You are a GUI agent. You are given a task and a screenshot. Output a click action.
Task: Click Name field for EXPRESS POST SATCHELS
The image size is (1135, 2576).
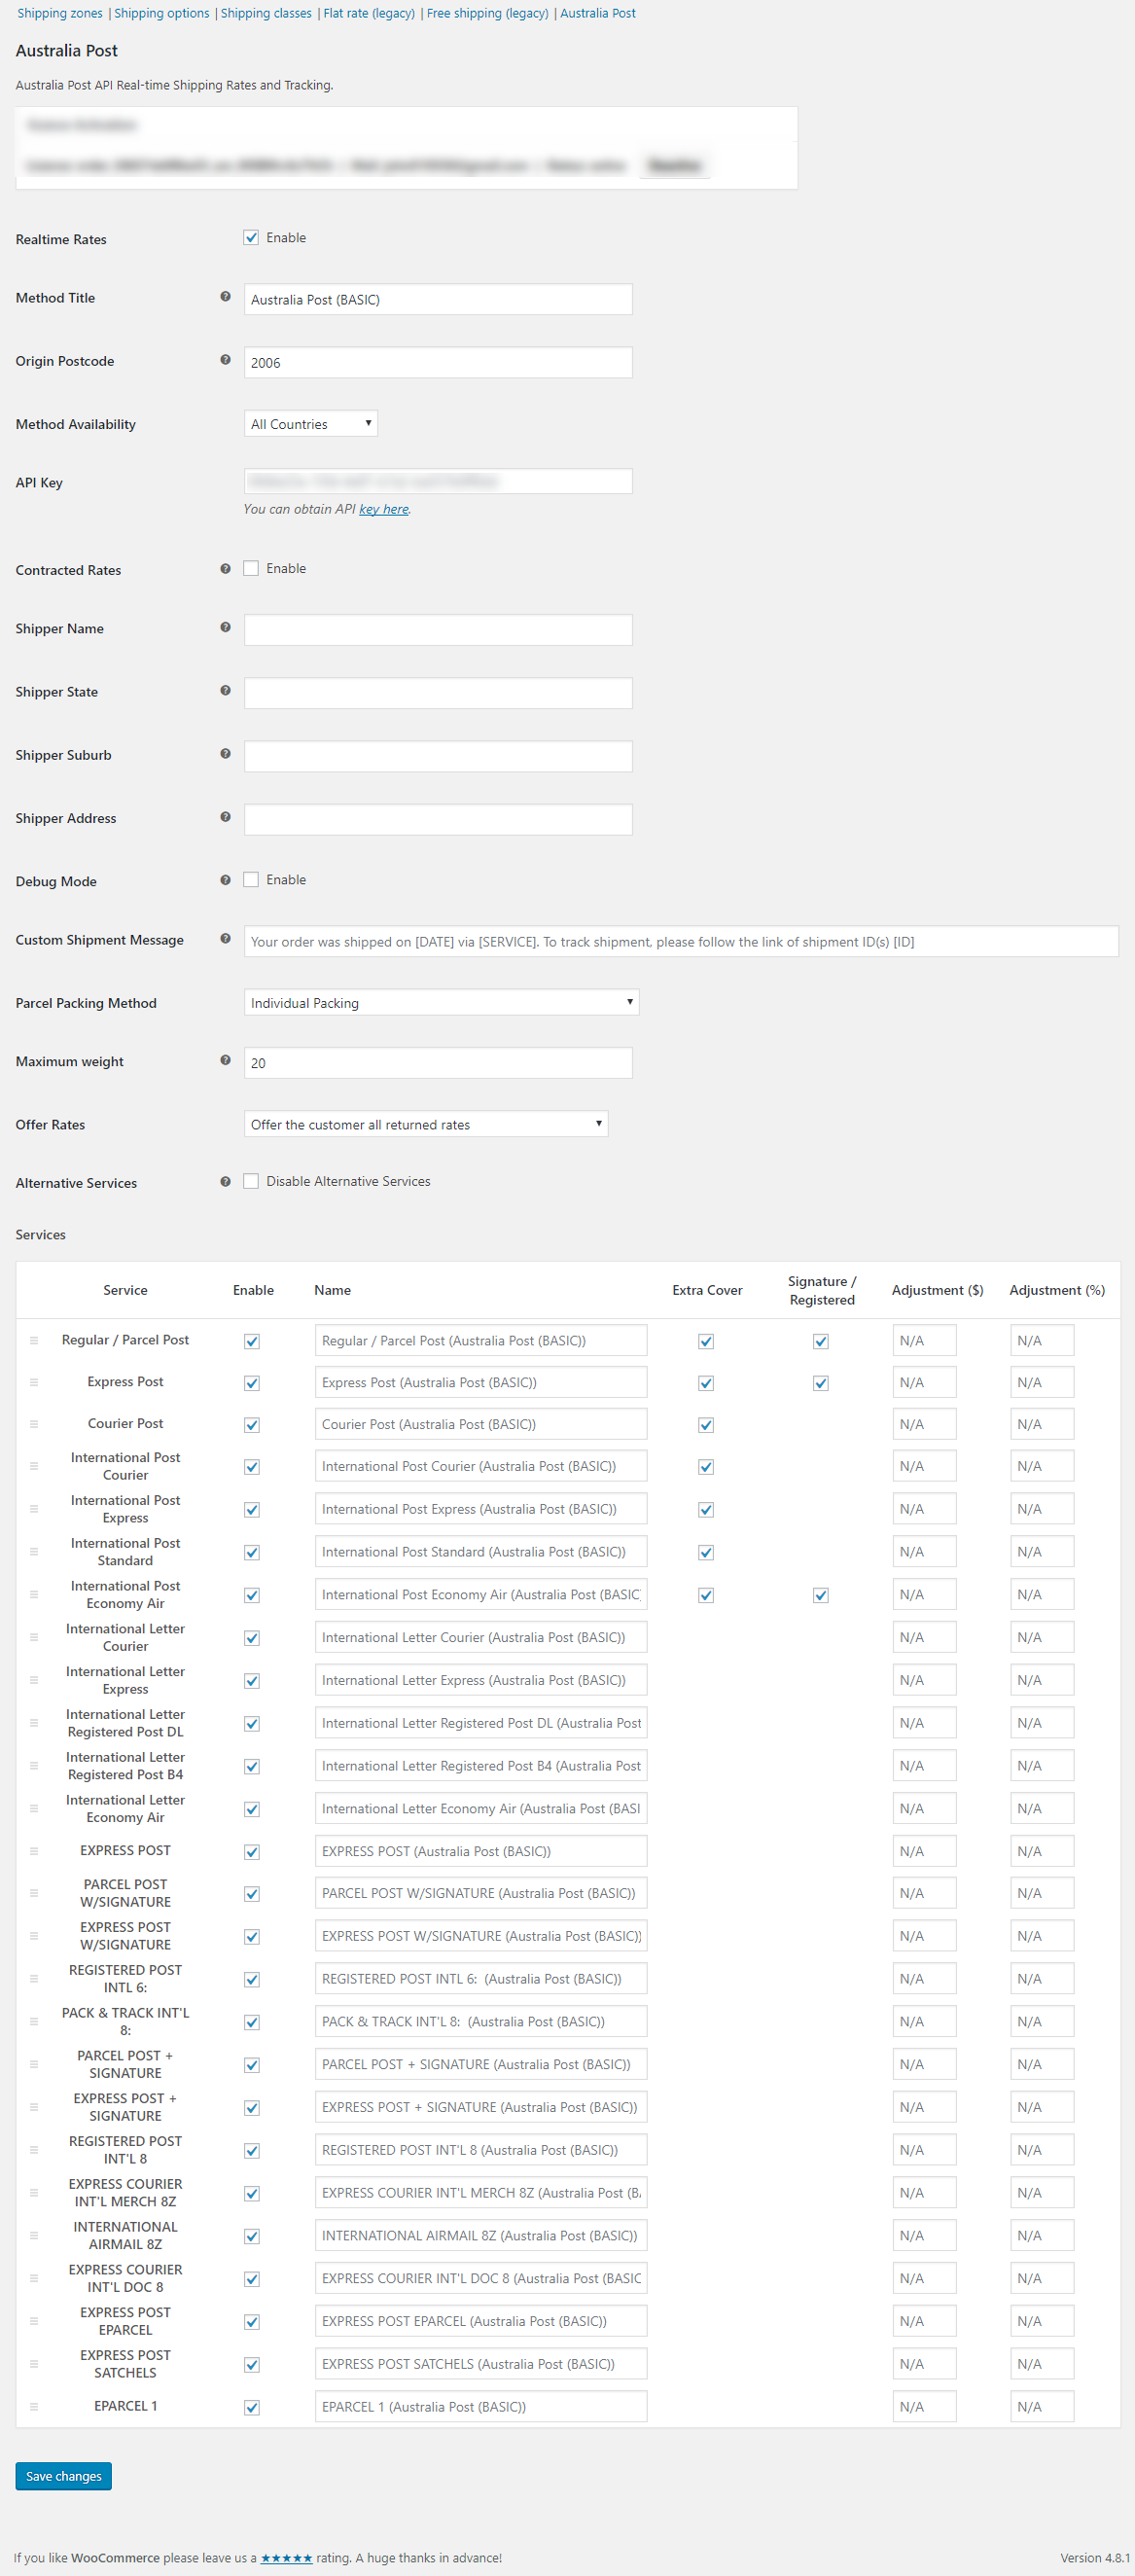pos(481,2364)
